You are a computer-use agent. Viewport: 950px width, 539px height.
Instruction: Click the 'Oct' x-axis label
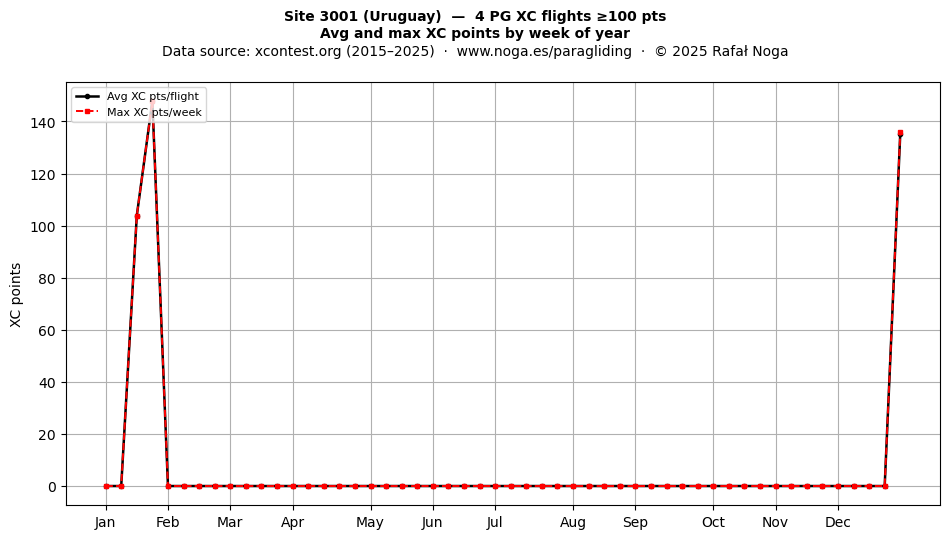pos(713,522)
